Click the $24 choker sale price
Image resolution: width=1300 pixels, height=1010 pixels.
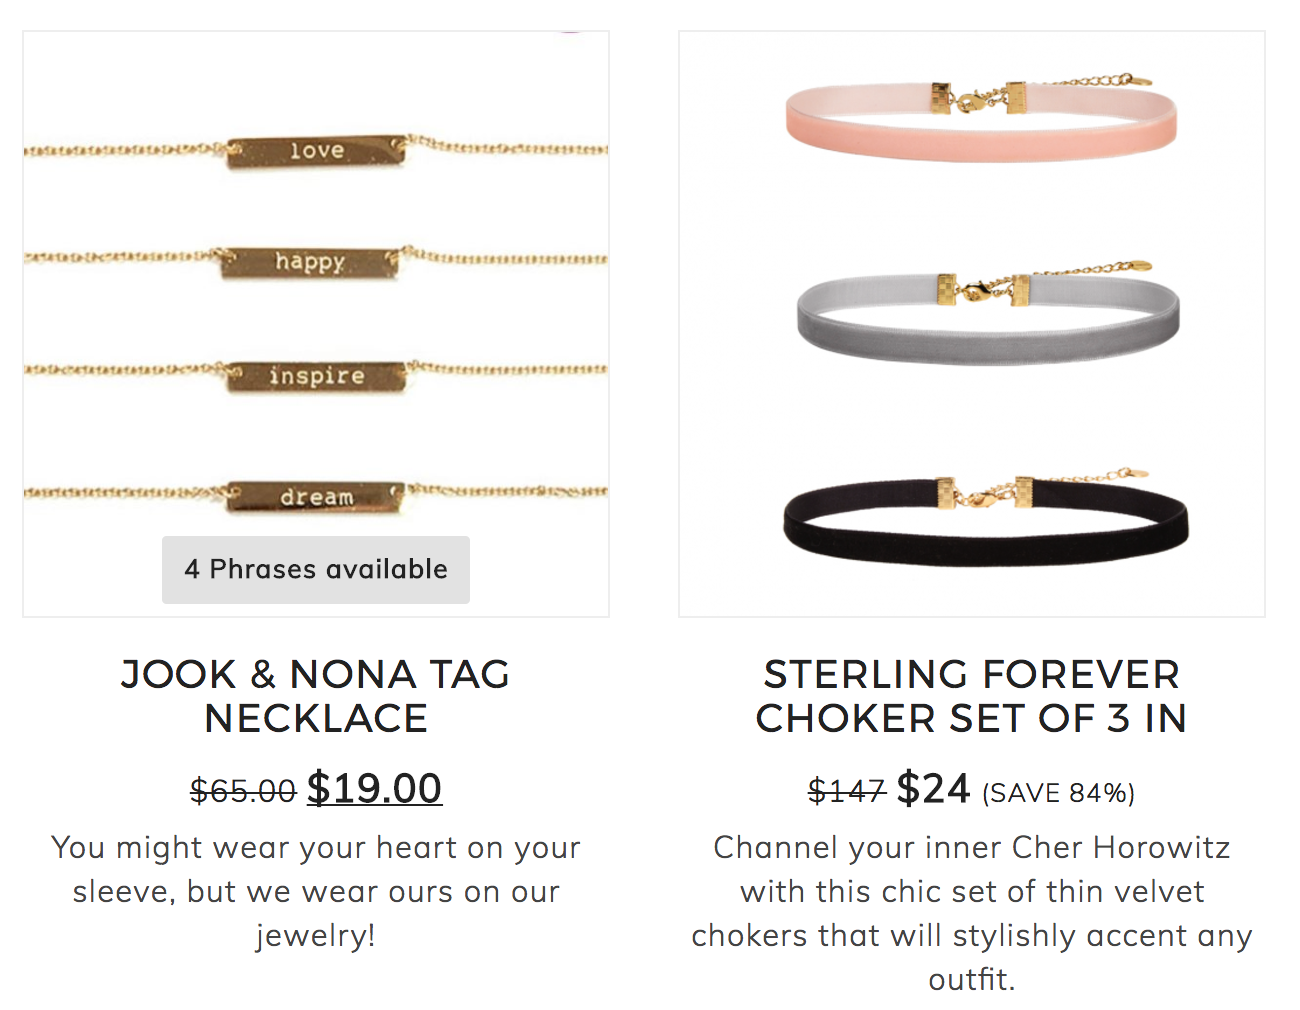(x=933, y=789)
